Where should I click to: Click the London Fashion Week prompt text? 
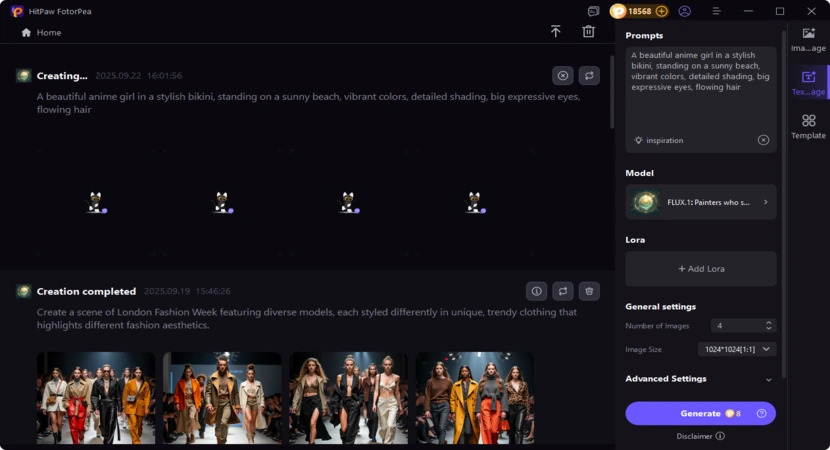tap(306, 319)
